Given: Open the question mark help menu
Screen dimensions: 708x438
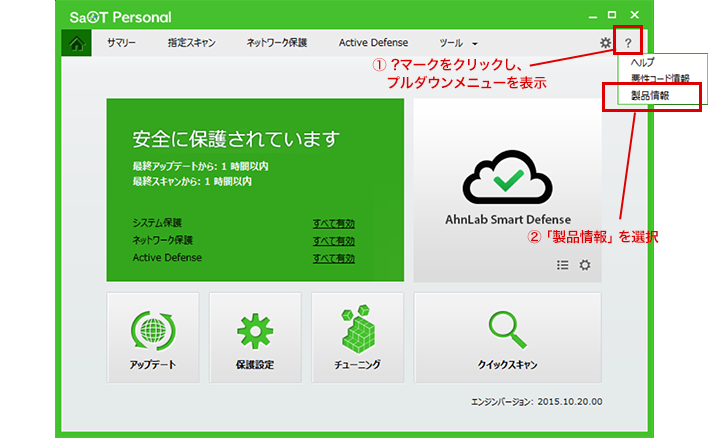Looking at the screenshot, I should [628, 43].
